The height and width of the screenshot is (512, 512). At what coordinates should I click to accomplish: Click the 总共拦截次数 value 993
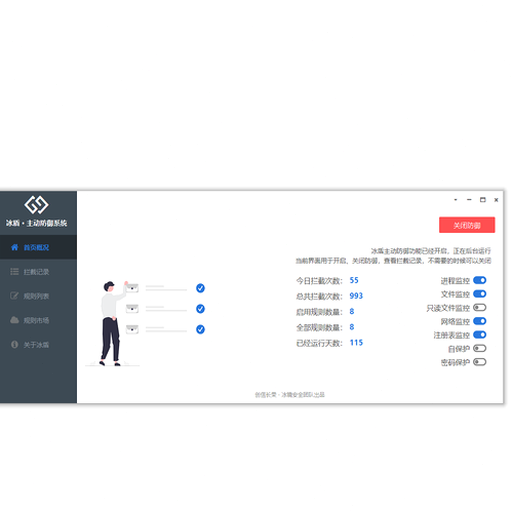pyautogui.click(x=356, y=296)
